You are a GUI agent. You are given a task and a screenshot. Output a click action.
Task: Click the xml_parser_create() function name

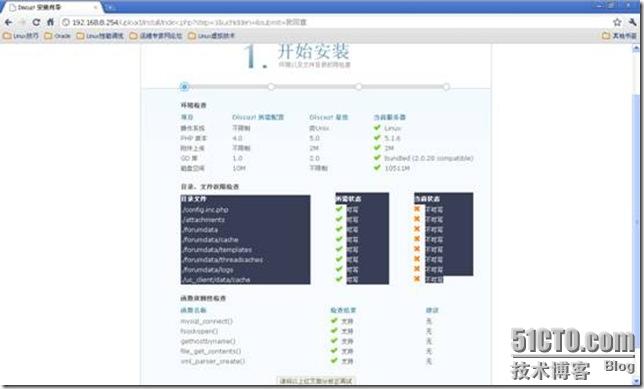coord(212,361)
